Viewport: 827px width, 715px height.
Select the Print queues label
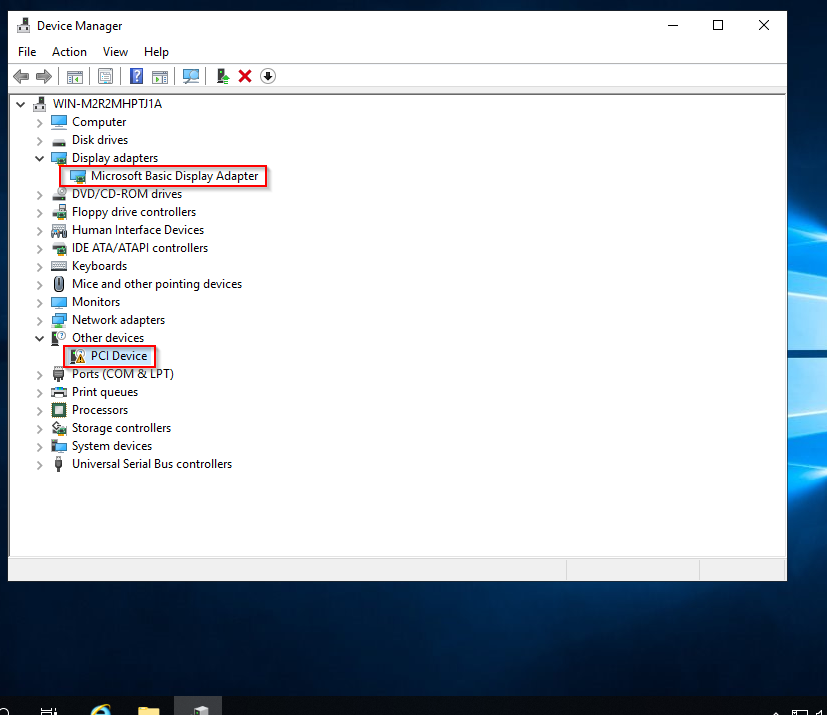[x=105, y=392]
